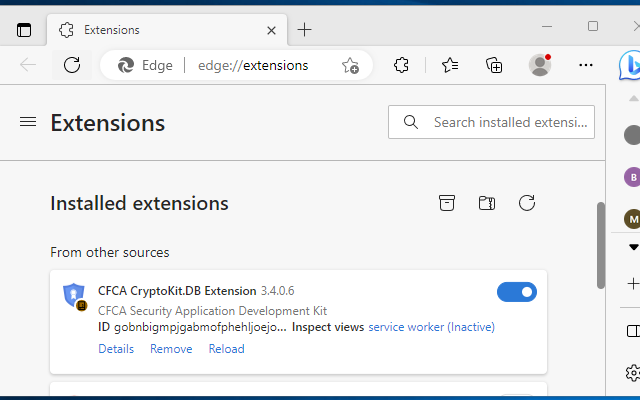Open the Favorites list icon

450,65
